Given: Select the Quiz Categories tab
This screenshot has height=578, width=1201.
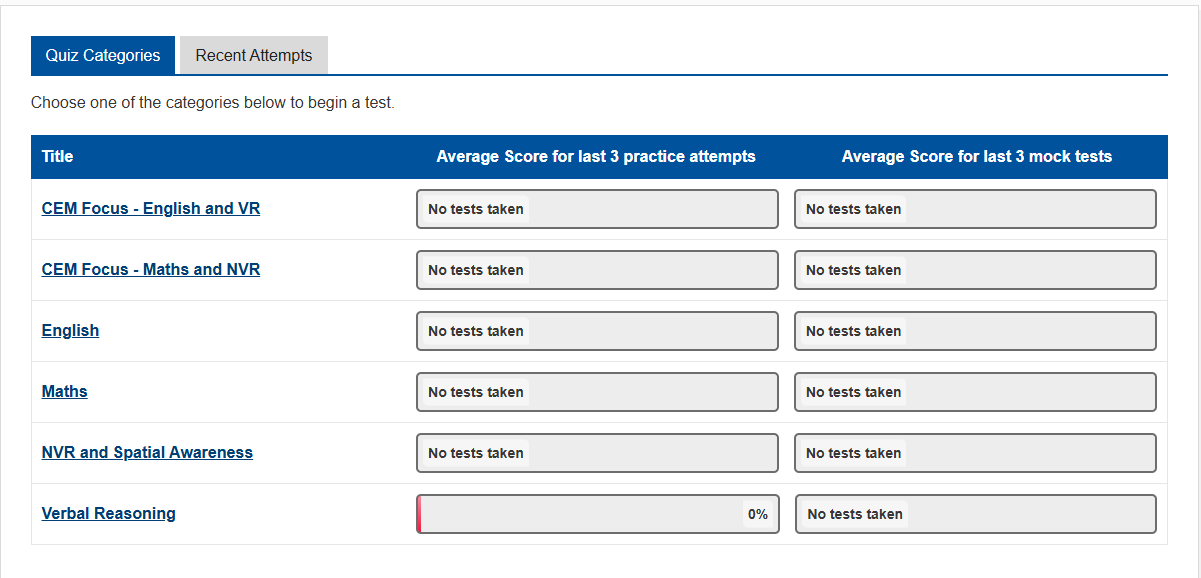Looking at the screenshot, I should [x=103, y=55].
